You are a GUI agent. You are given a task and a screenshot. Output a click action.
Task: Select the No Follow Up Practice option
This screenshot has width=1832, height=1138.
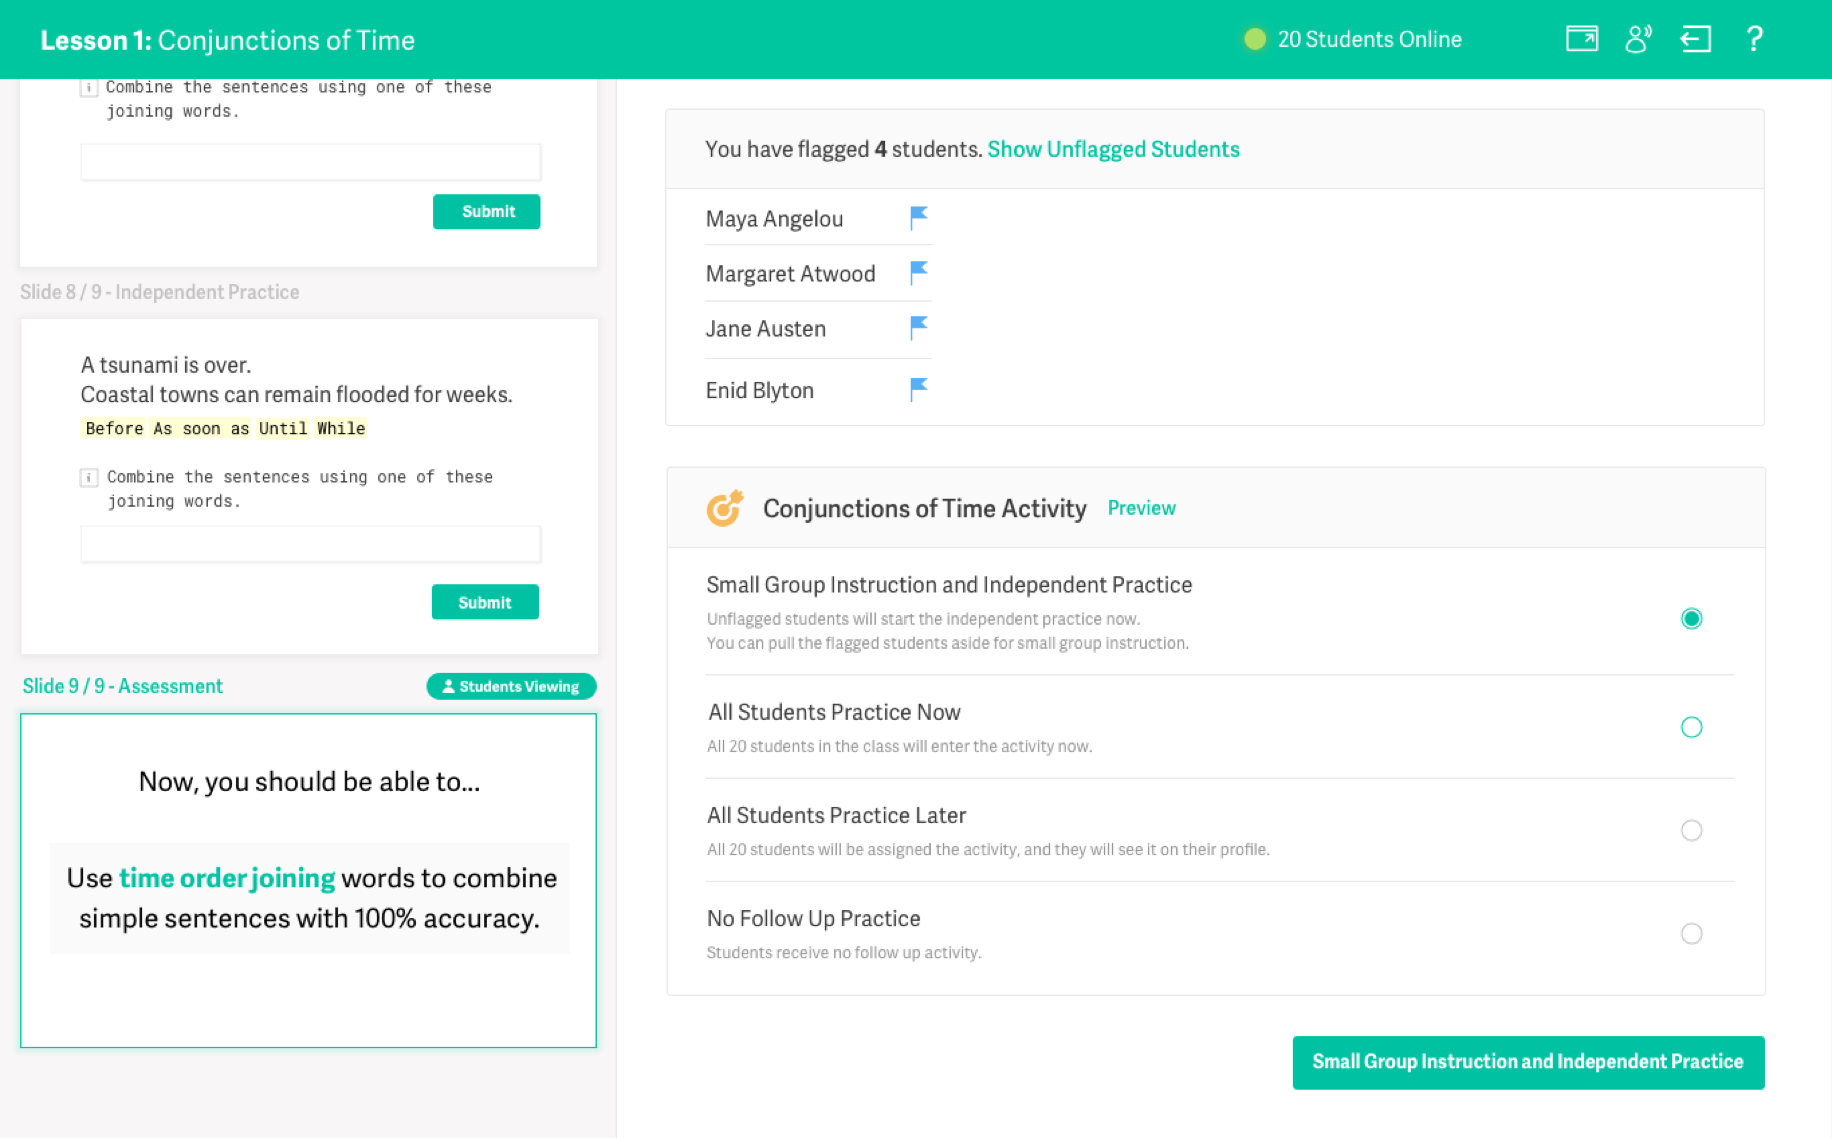[x=1691, y=933]
